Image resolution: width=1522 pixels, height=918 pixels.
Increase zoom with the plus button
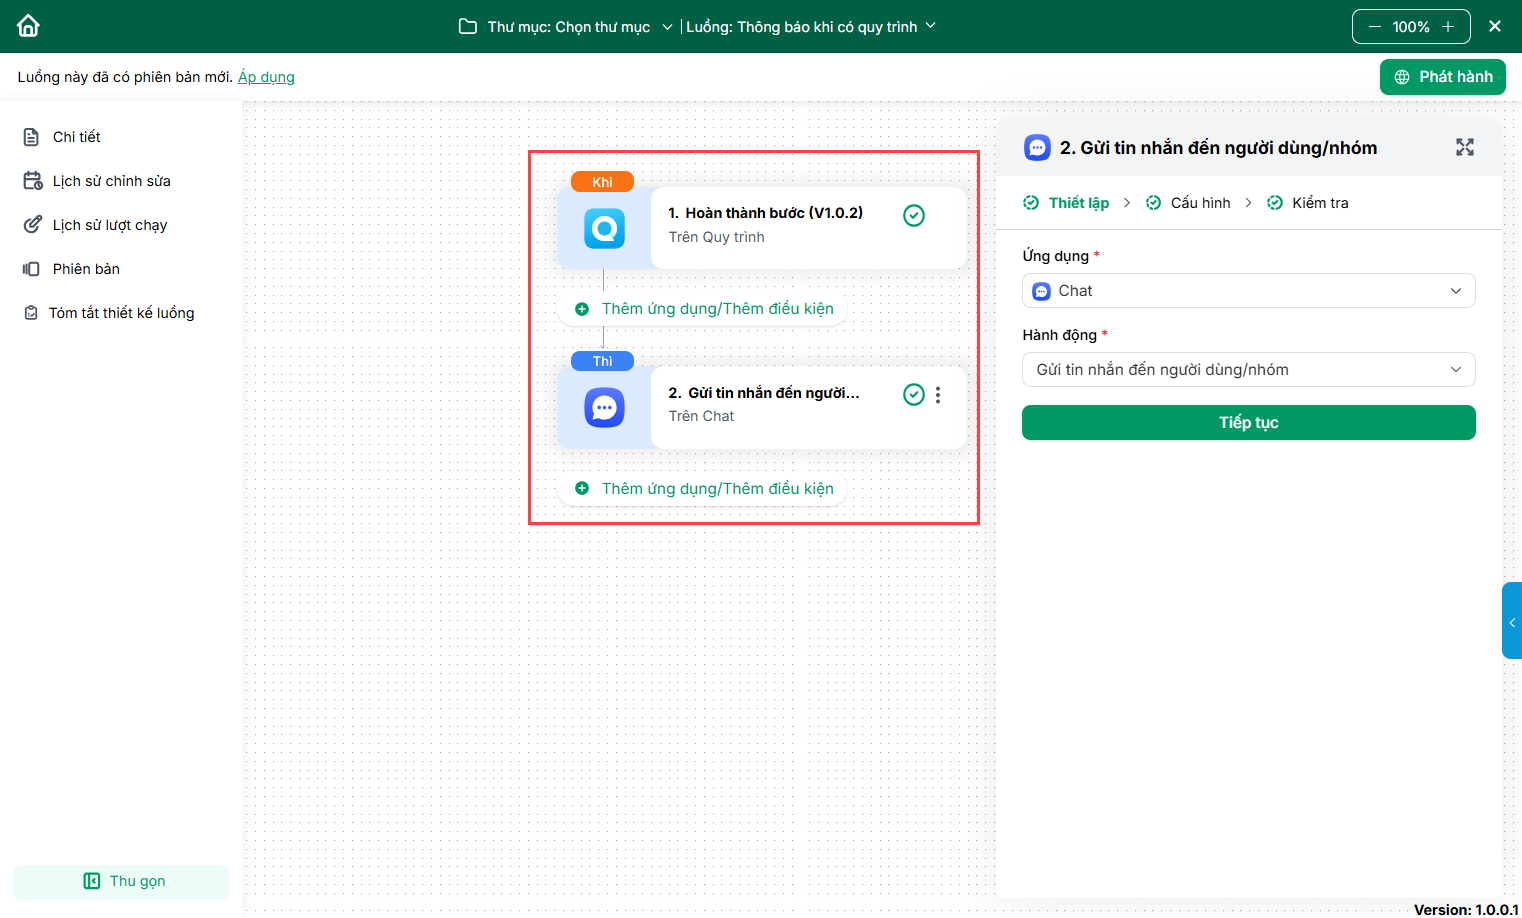point(1448,27)
